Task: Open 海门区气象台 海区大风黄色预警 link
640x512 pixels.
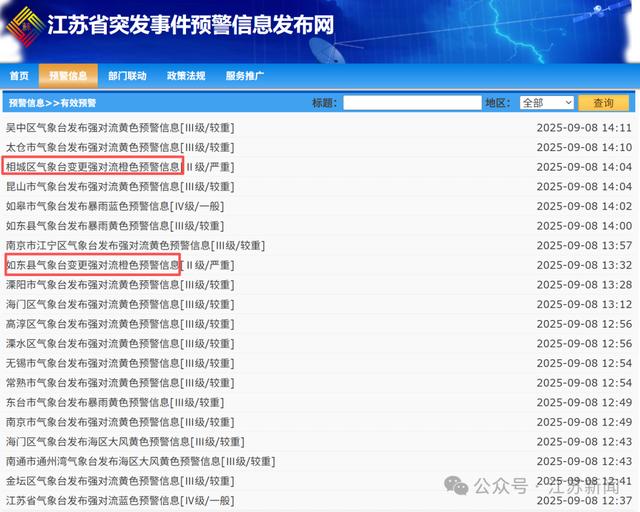Action: point(125,442)
